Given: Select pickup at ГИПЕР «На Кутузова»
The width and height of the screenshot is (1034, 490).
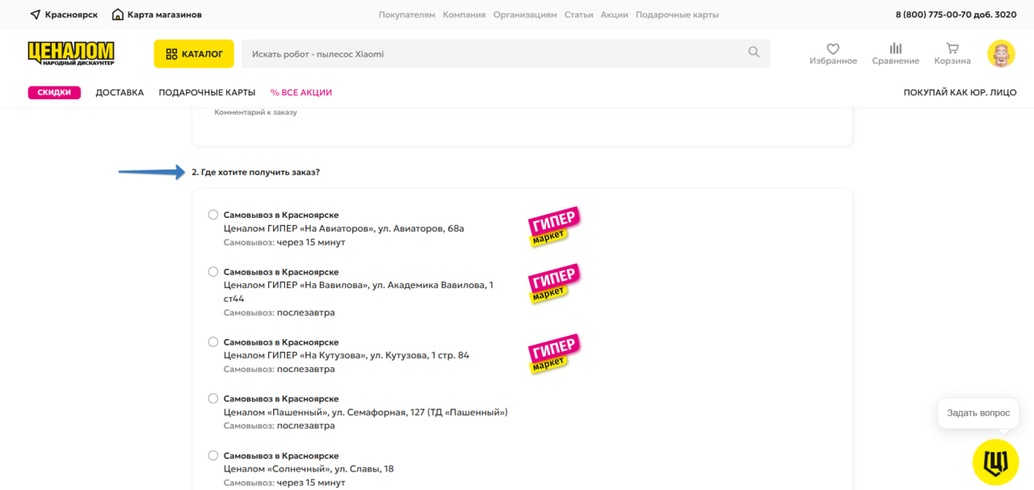Looking at the screenshot, I should (x=212, y=342).
